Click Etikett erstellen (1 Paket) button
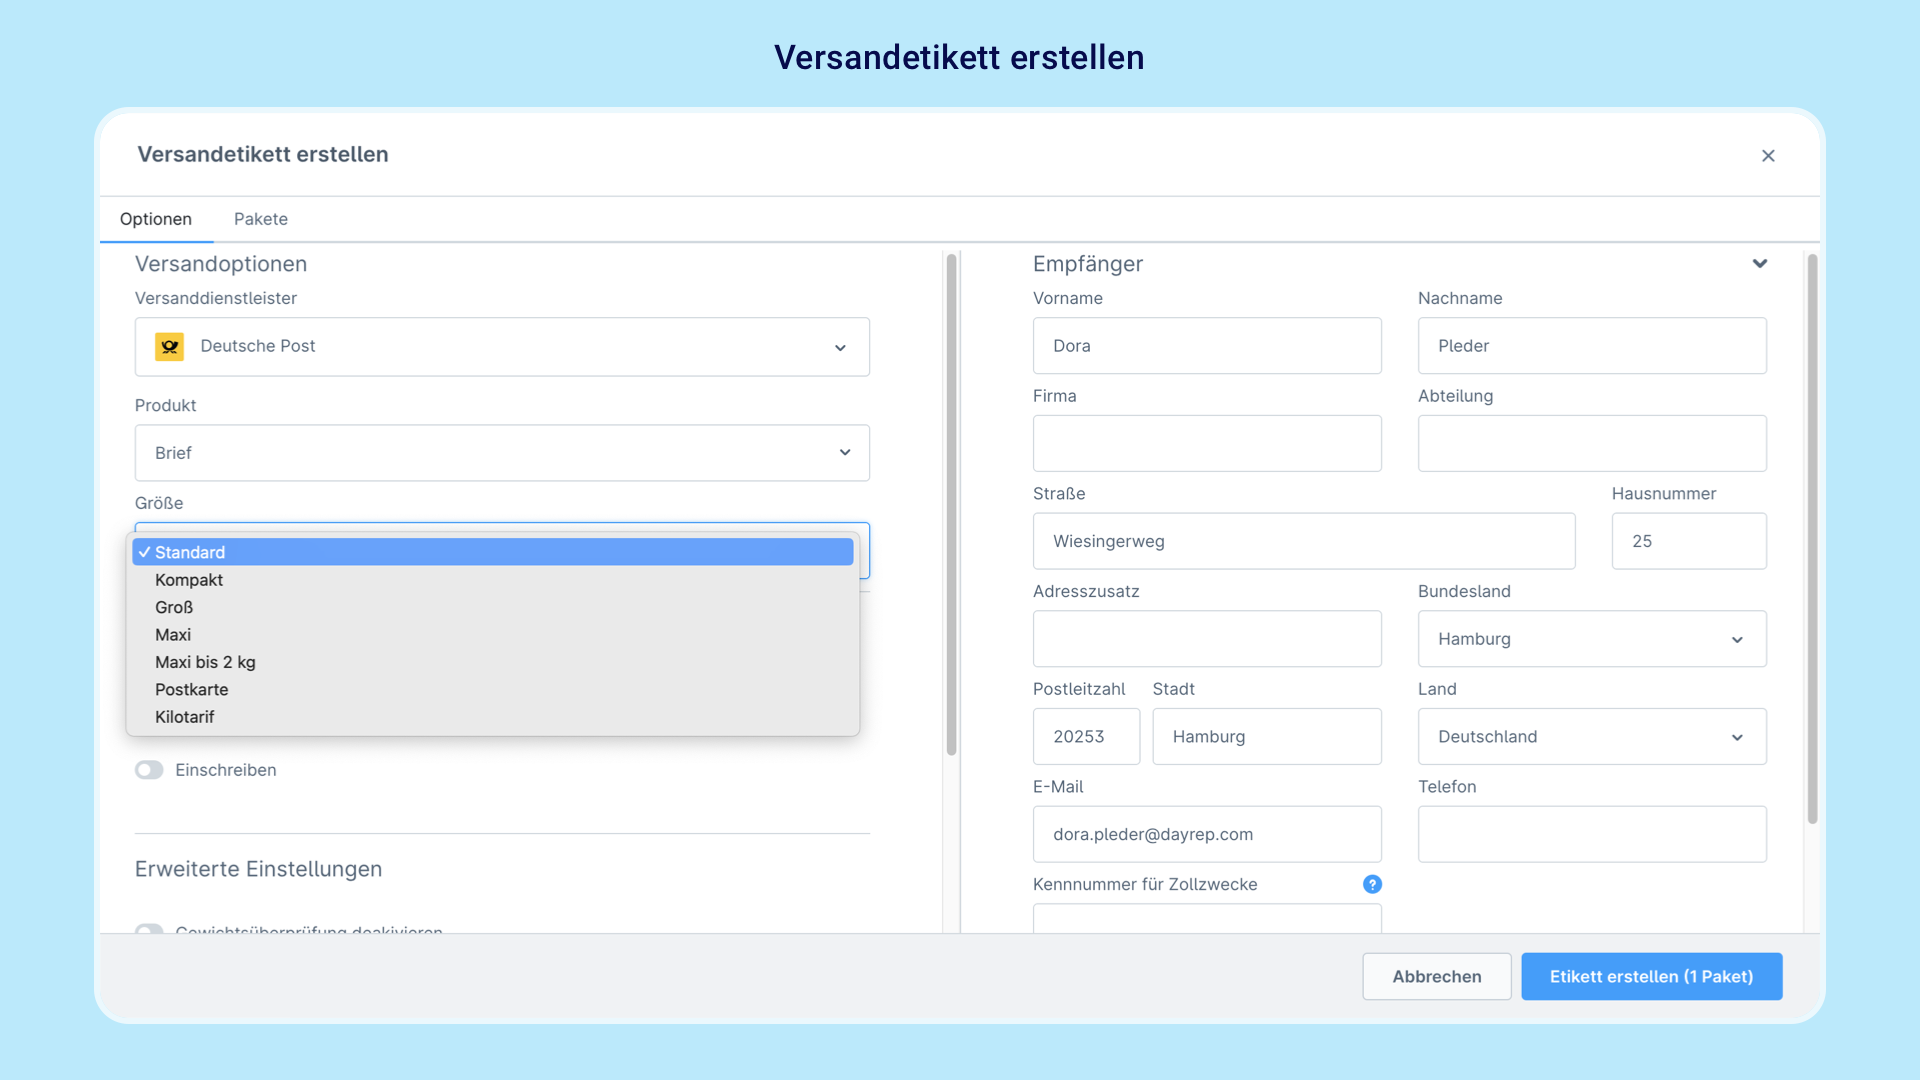Viewport: 1920px width, 1080px height. click(1652, 976)
